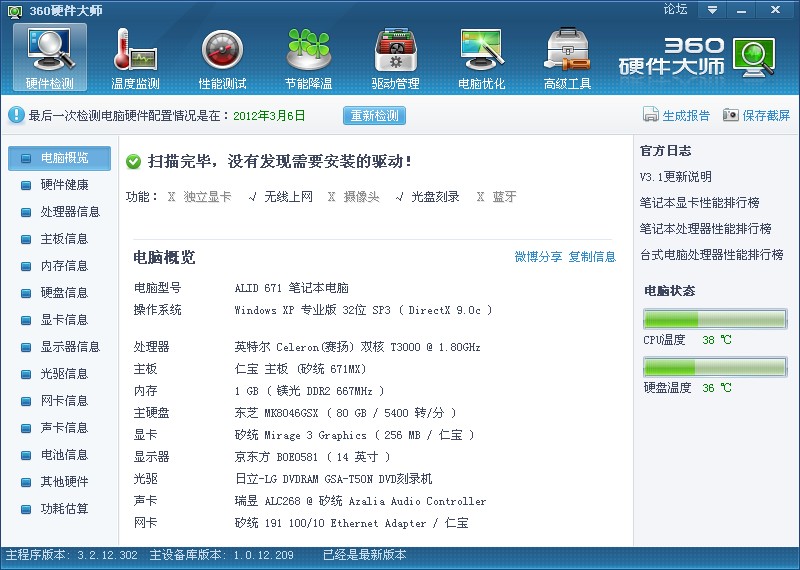The image size is (800, 570).
Task: Click the 360硬件大师 logo on the right
Action: (x=697, y=56)
